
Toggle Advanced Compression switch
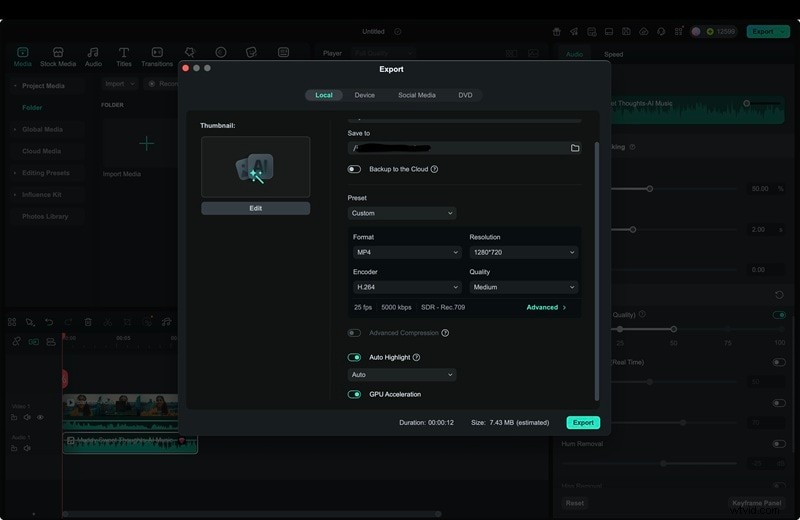[354, 333]
